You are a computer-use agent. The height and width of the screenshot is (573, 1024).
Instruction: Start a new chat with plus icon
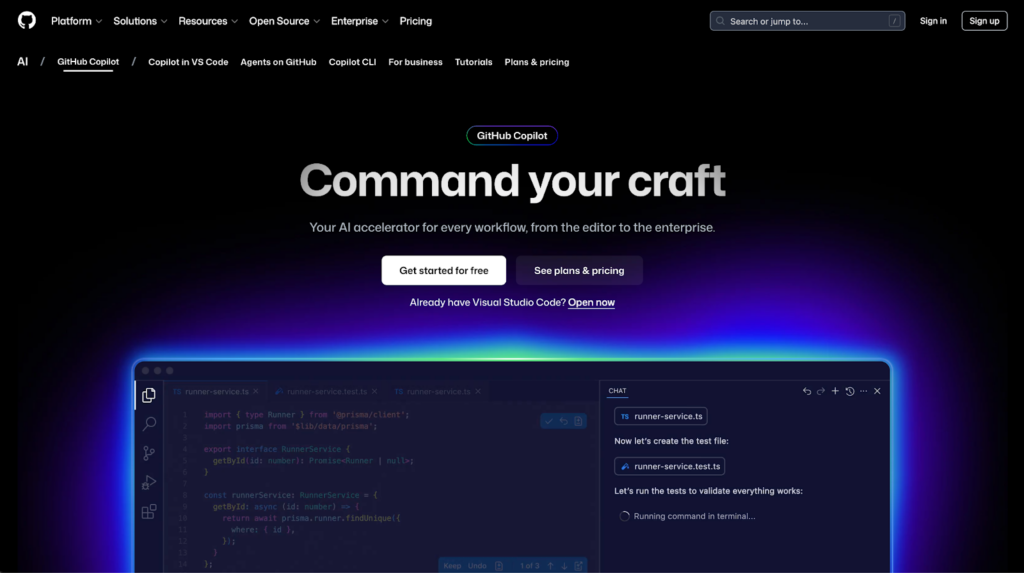[835, 391]
